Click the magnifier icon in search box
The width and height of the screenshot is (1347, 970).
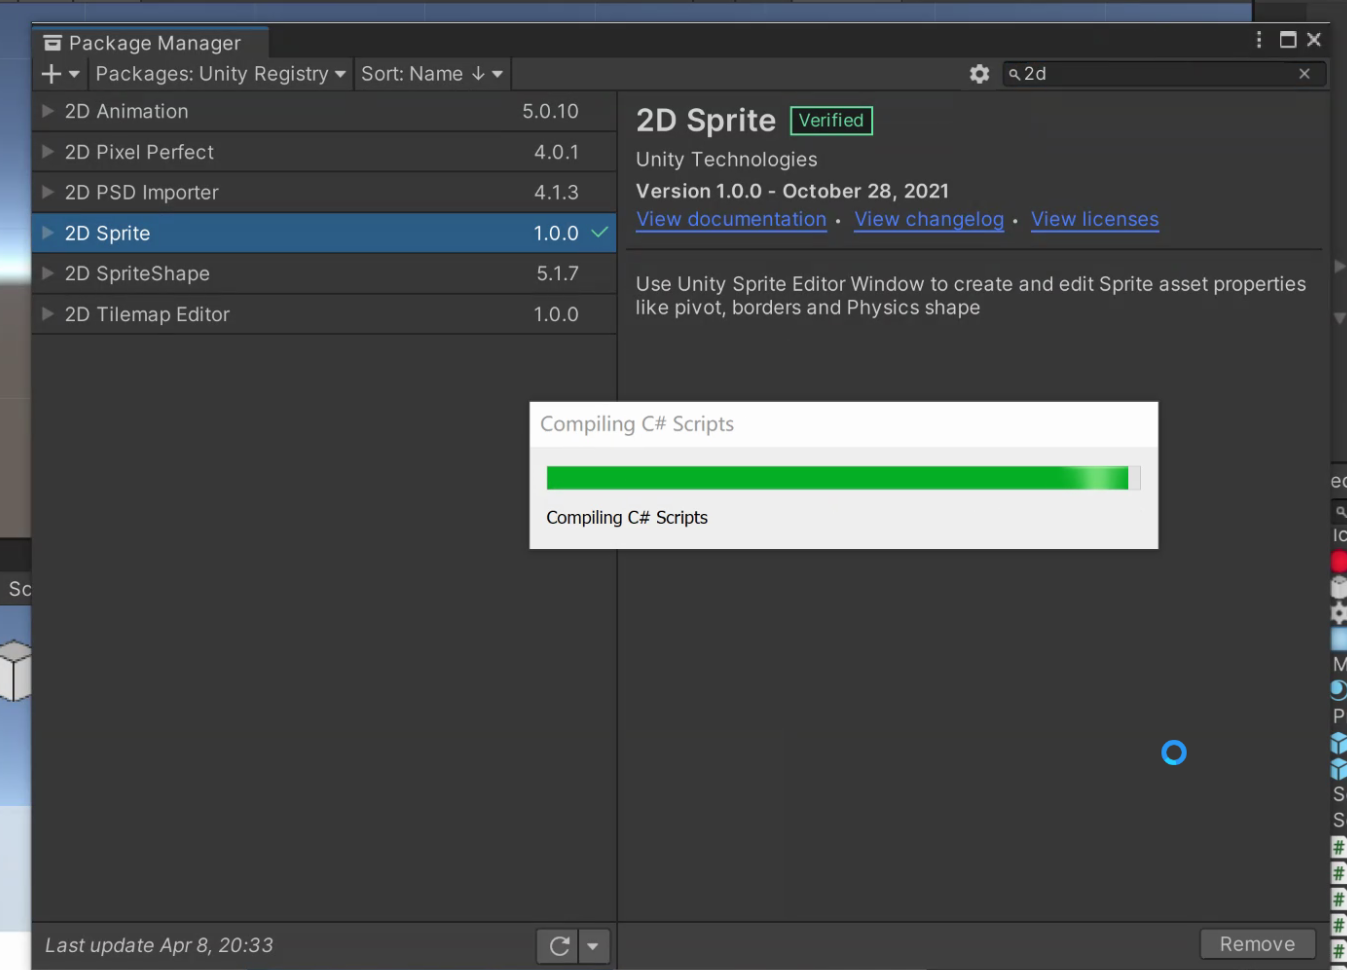pyautogui.click(x=1014, y=74)
